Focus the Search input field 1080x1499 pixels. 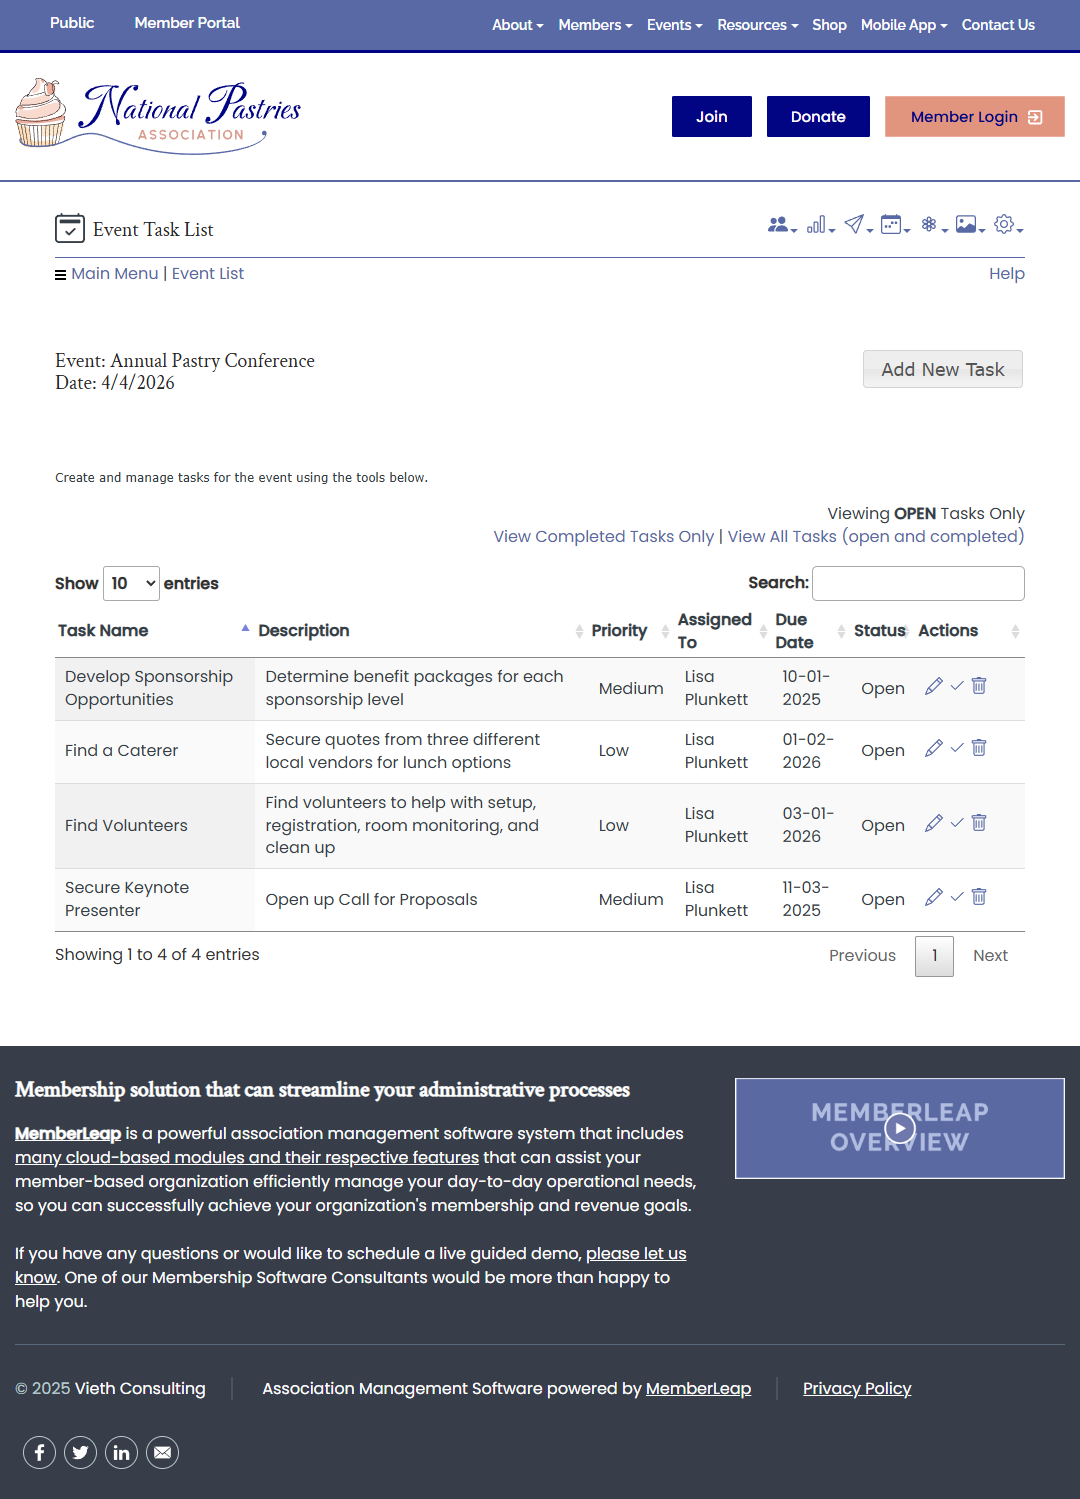pos(918,583)
